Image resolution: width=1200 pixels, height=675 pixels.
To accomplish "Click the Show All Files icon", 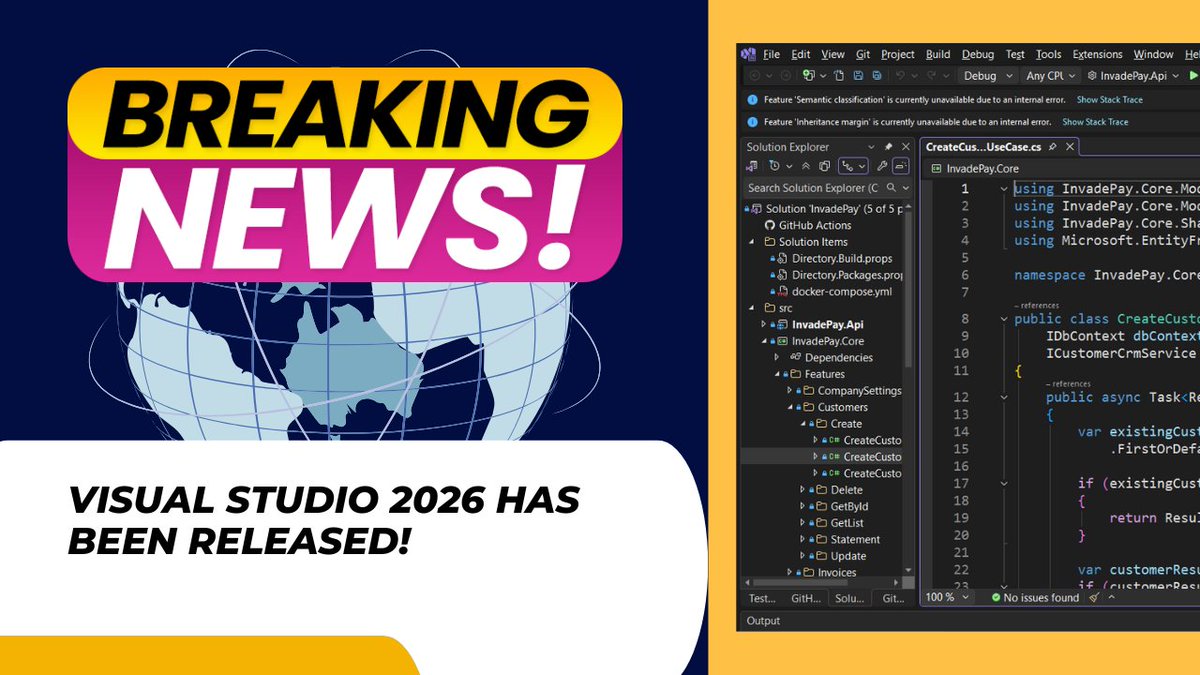I will pyautogui.click(x=824, y=166).
